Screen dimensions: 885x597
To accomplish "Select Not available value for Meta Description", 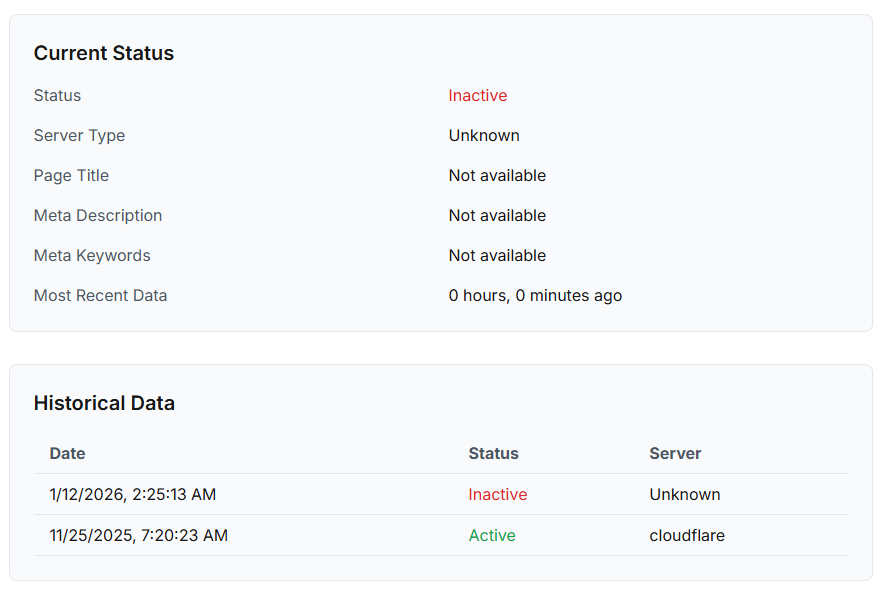I will [497, 216].
